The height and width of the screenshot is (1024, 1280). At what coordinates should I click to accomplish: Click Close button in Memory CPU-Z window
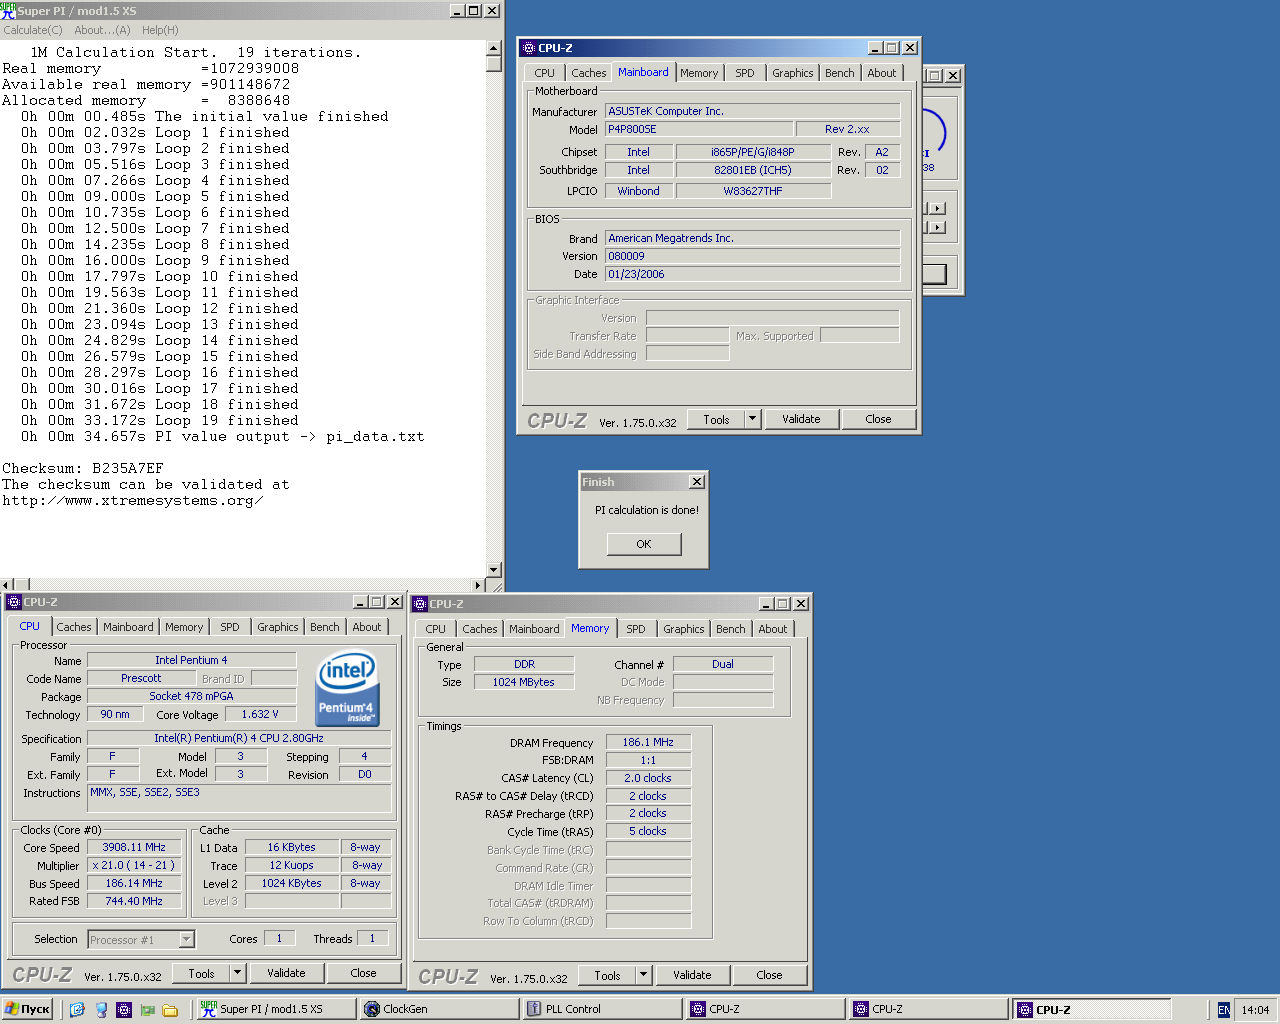(x=769, y=975)
